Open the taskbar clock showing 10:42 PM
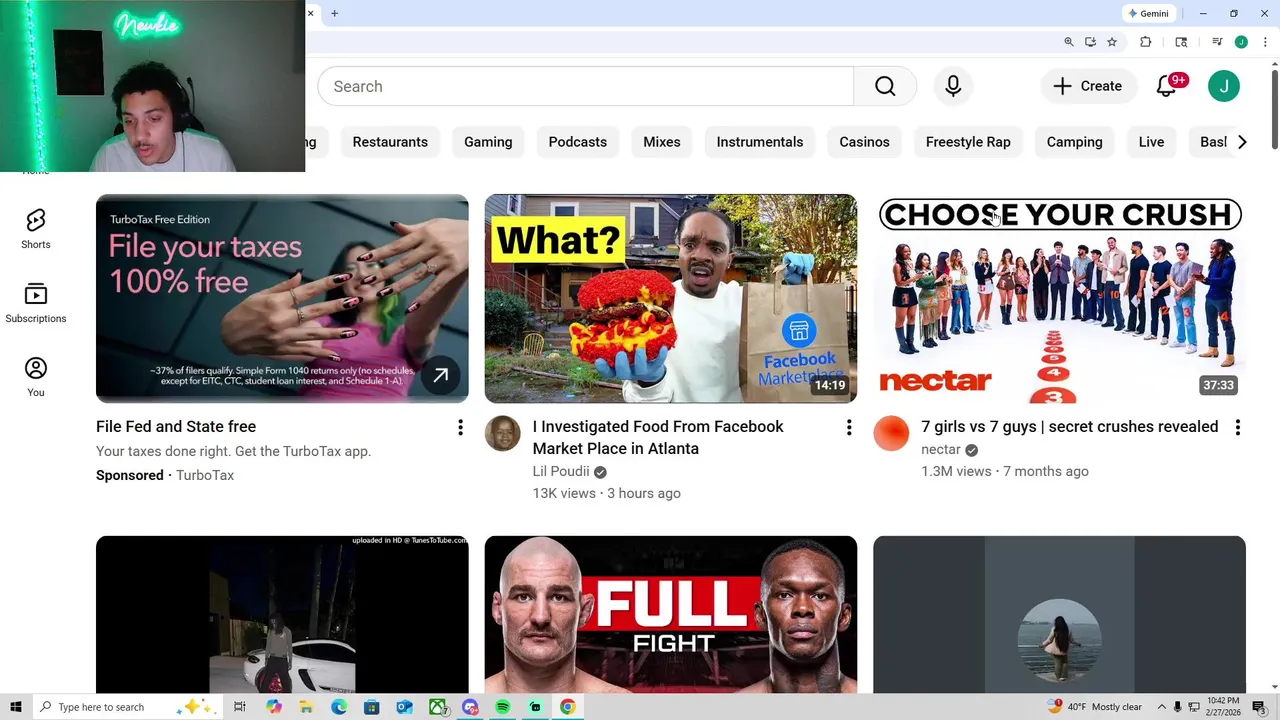 [x=1224, y=707]
